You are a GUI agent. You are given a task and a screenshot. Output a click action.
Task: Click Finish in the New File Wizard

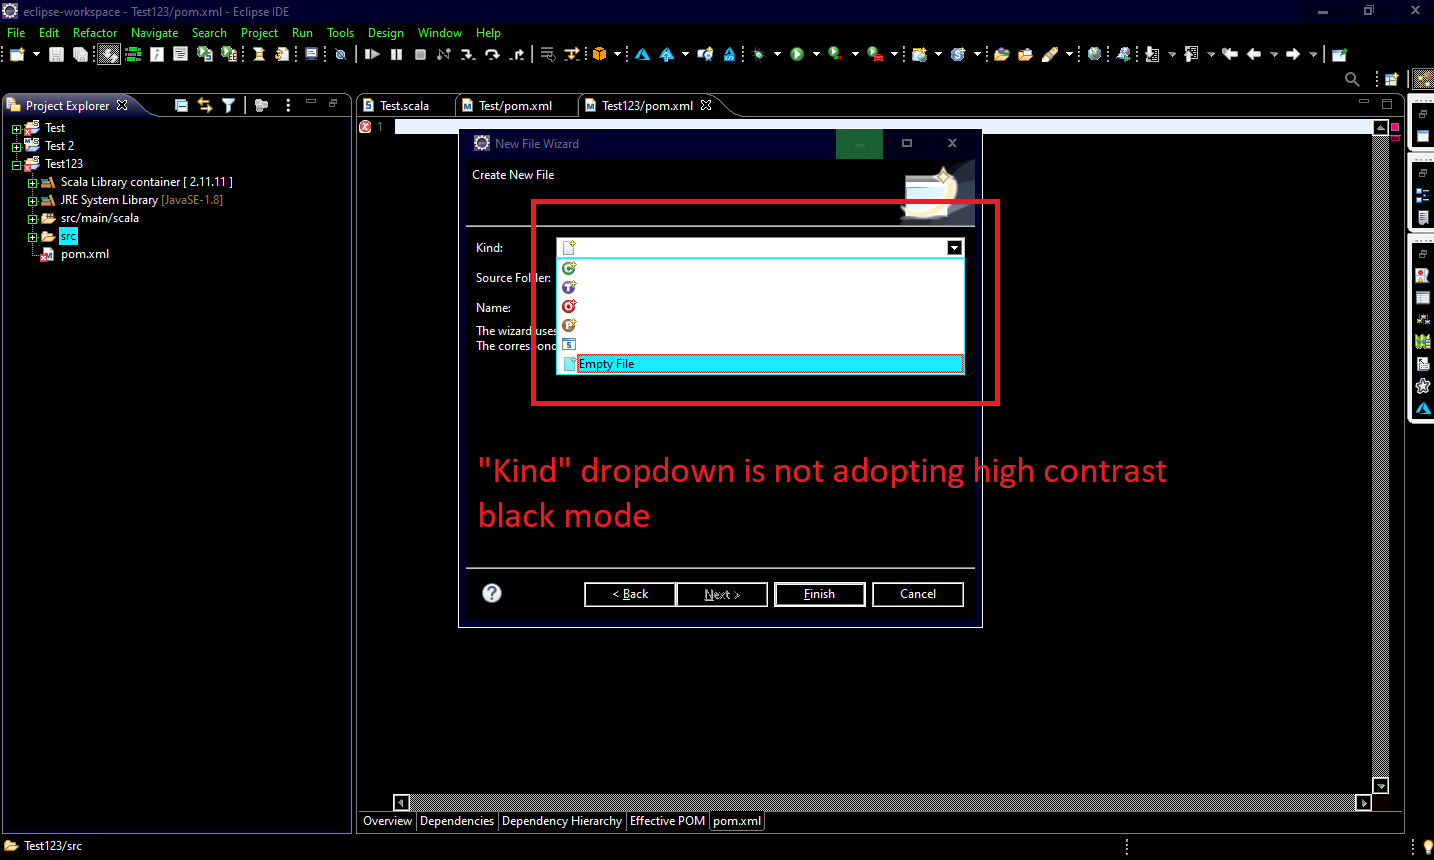819,593
